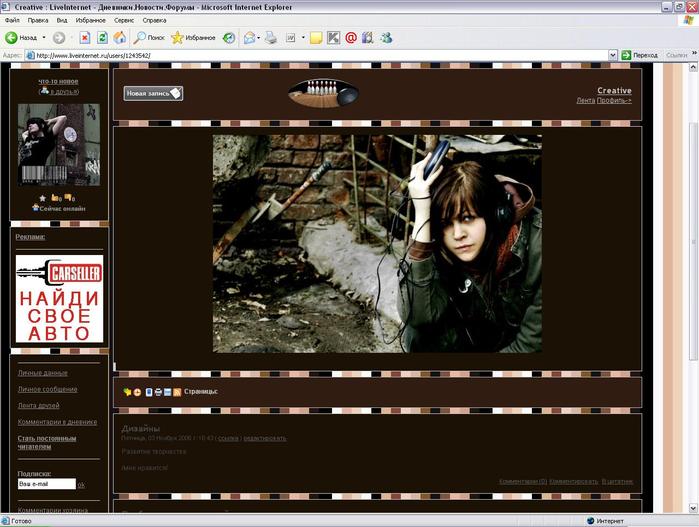The image size is (699, 527).
Task: Click the user avatar picture in sidebar
Action: coord(58,144)
